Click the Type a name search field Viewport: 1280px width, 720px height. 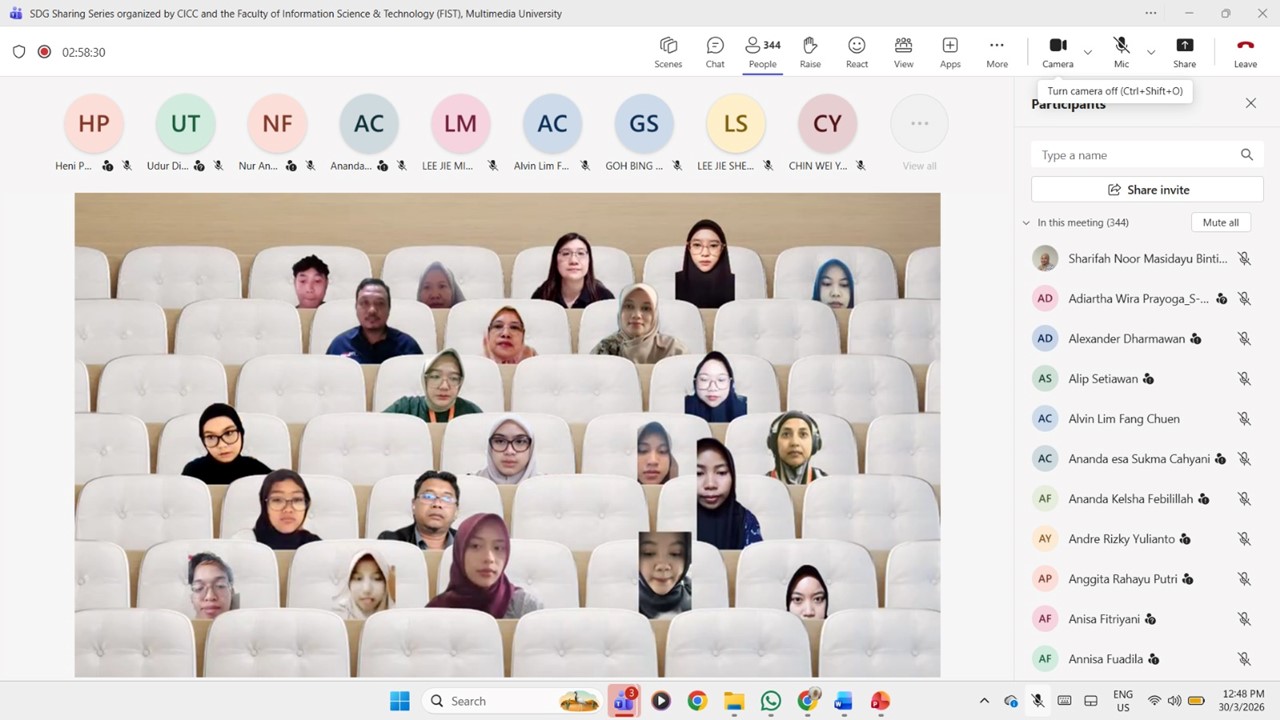1135,155
